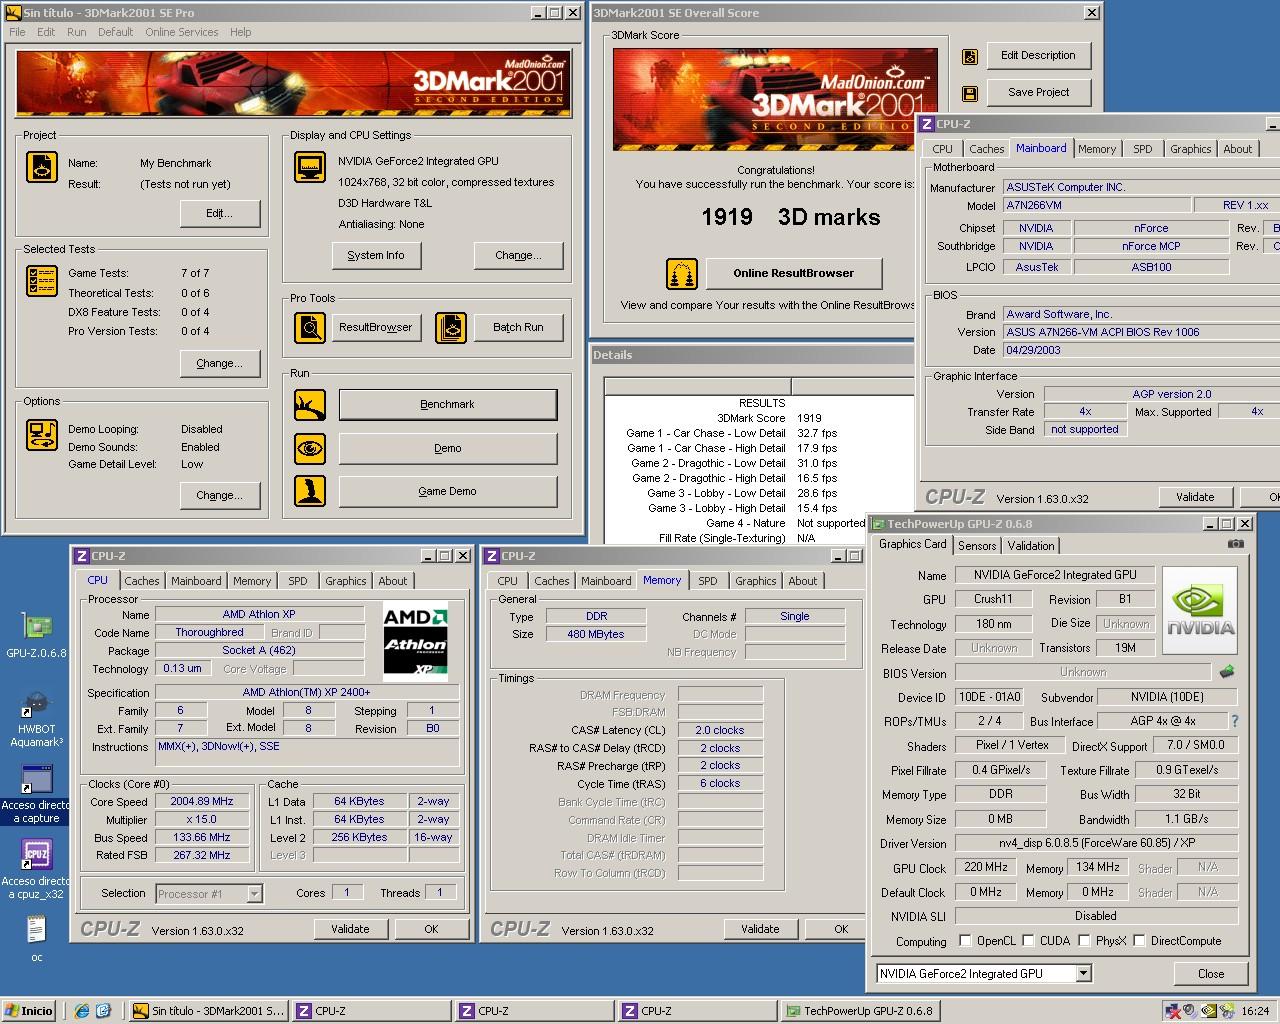Click Change button under Options
Screen dimensions: 1280x1024
(x=220, y=496)
